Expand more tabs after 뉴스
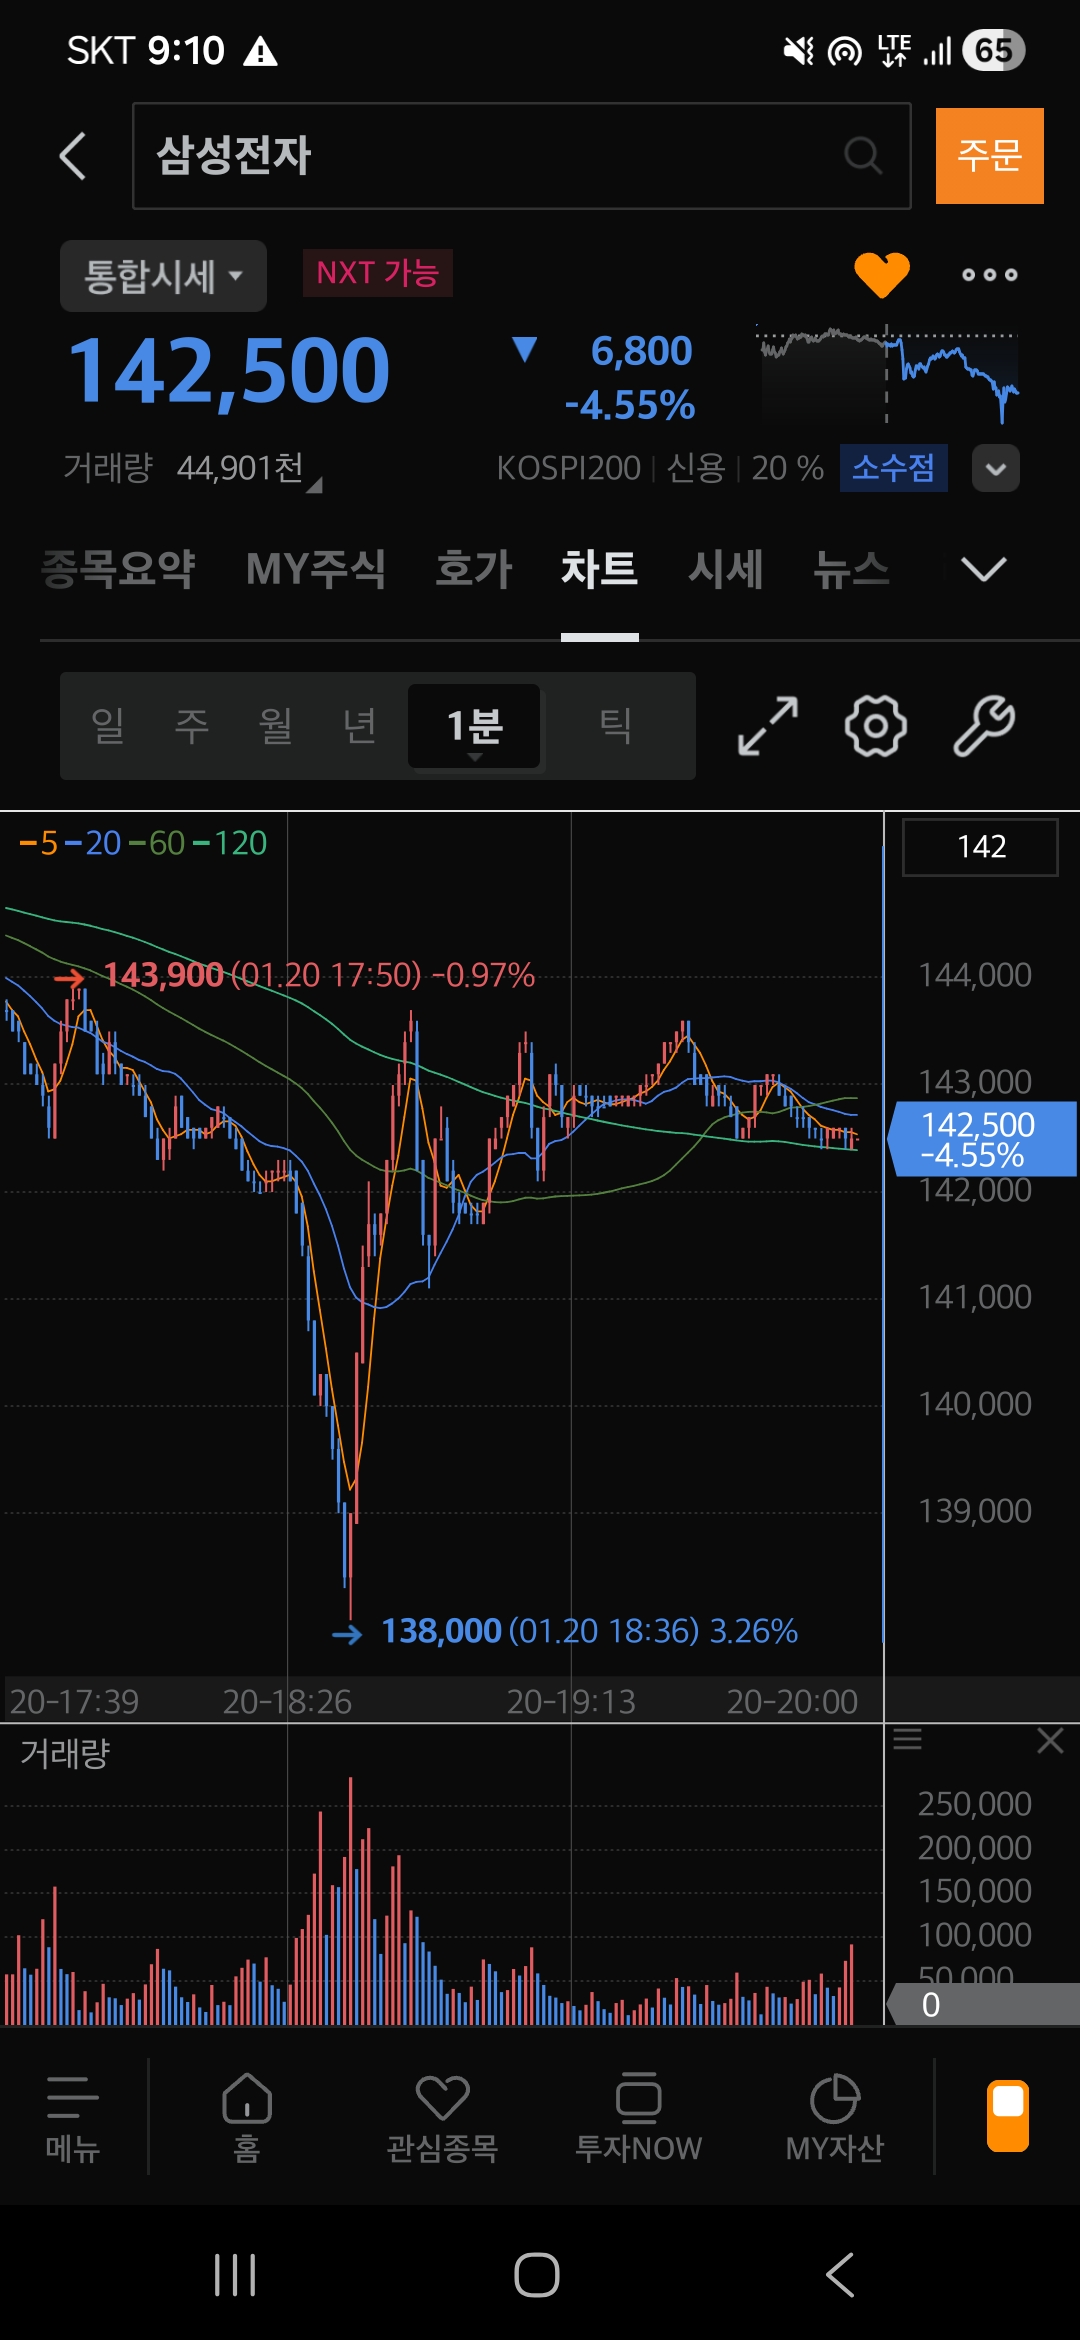Screen dimensions: 1080x2340 pos(983,569)
